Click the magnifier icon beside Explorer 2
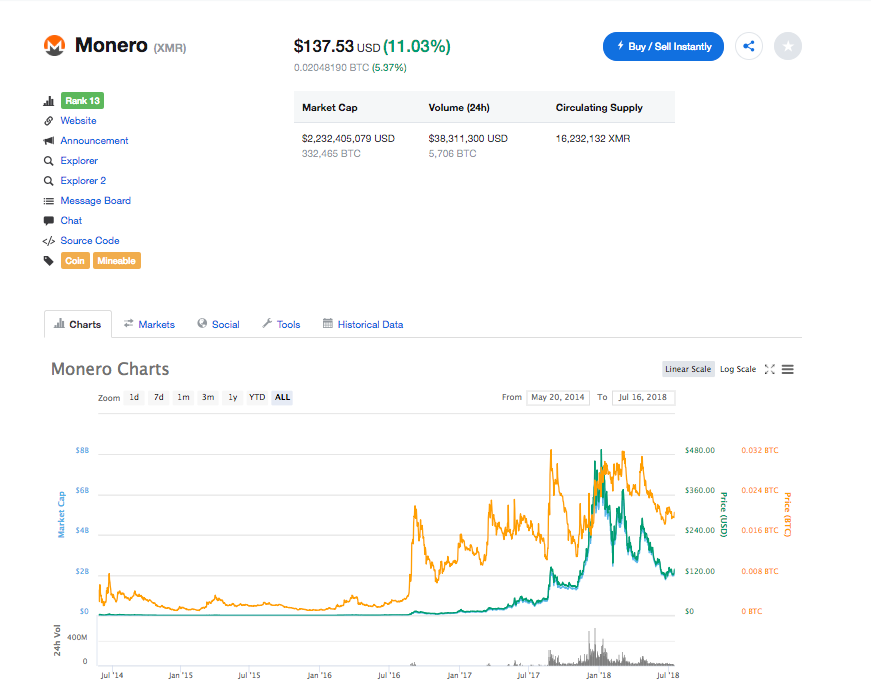The width and height of the screenshot is (871, 687). pos(49,180)
